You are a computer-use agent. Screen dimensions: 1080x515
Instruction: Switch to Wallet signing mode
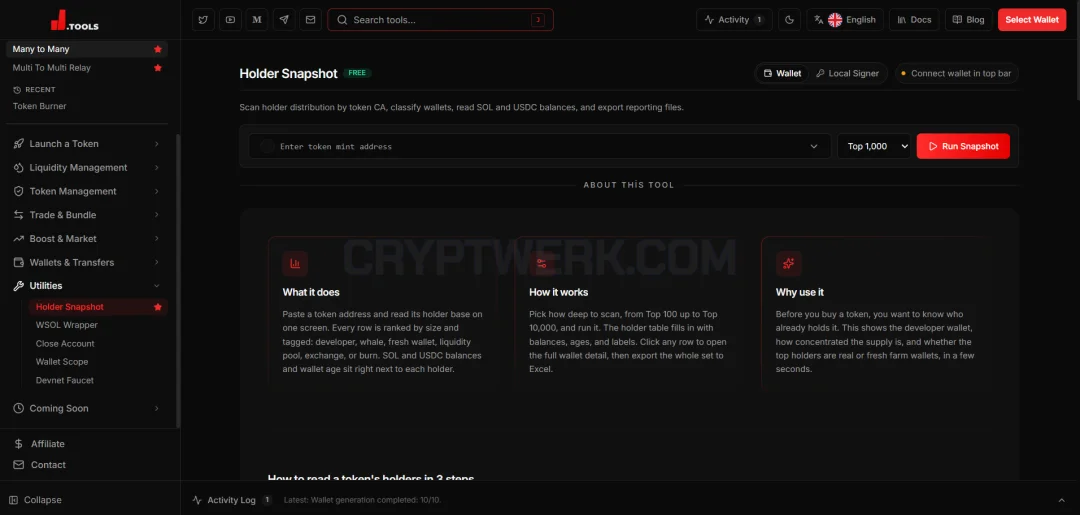782,73
